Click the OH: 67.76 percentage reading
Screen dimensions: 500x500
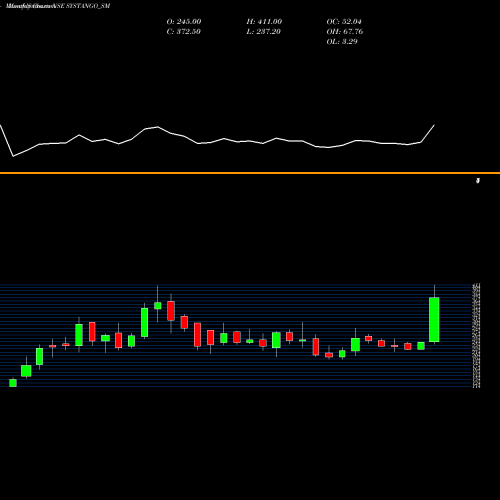345,32
